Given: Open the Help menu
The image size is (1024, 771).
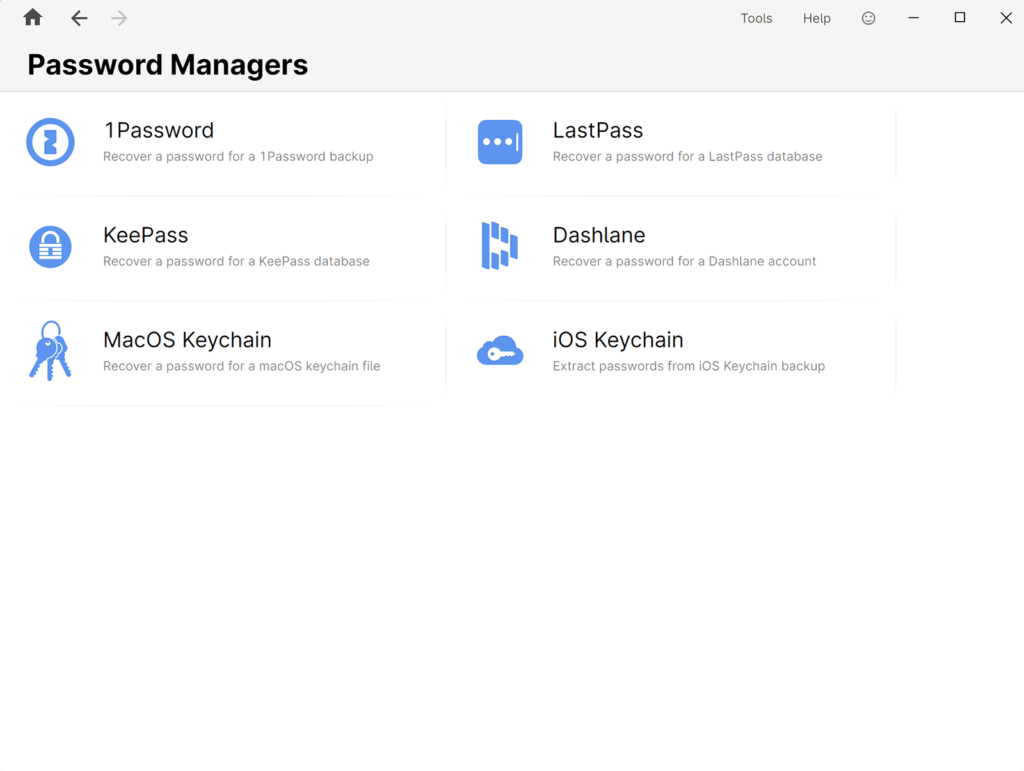Looking at the screenshot, I should 816,18.
